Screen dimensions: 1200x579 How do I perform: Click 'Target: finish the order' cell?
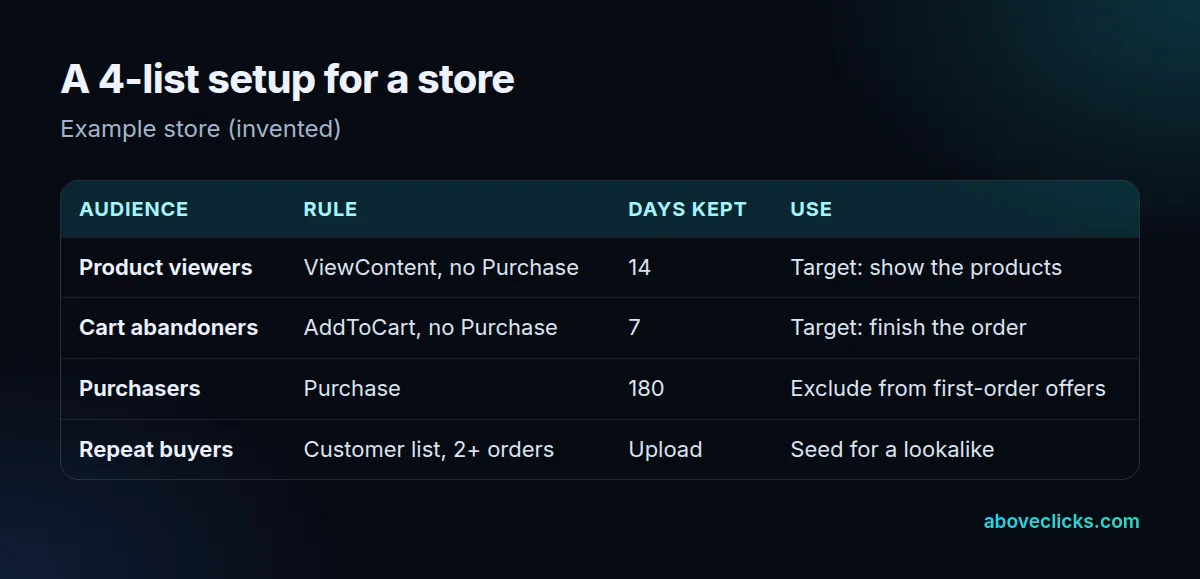click(x=908, y=328)
